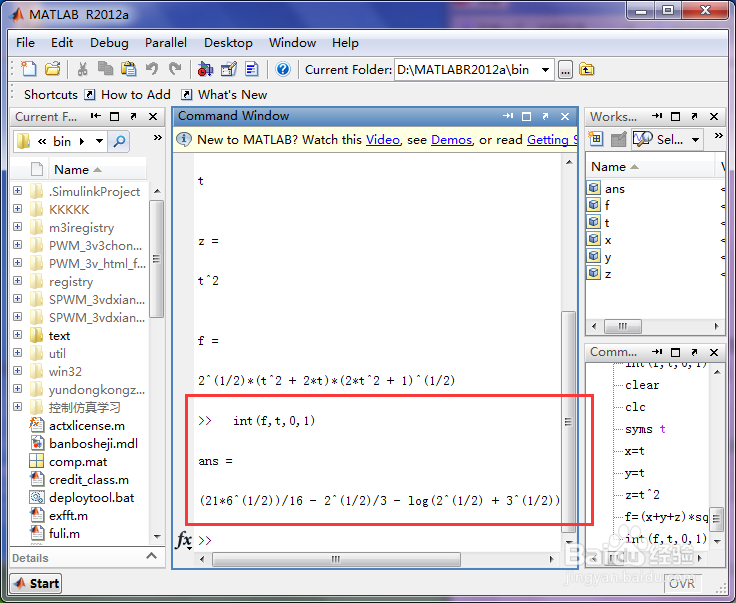Click the Undo arrow icon

(152, 69)
